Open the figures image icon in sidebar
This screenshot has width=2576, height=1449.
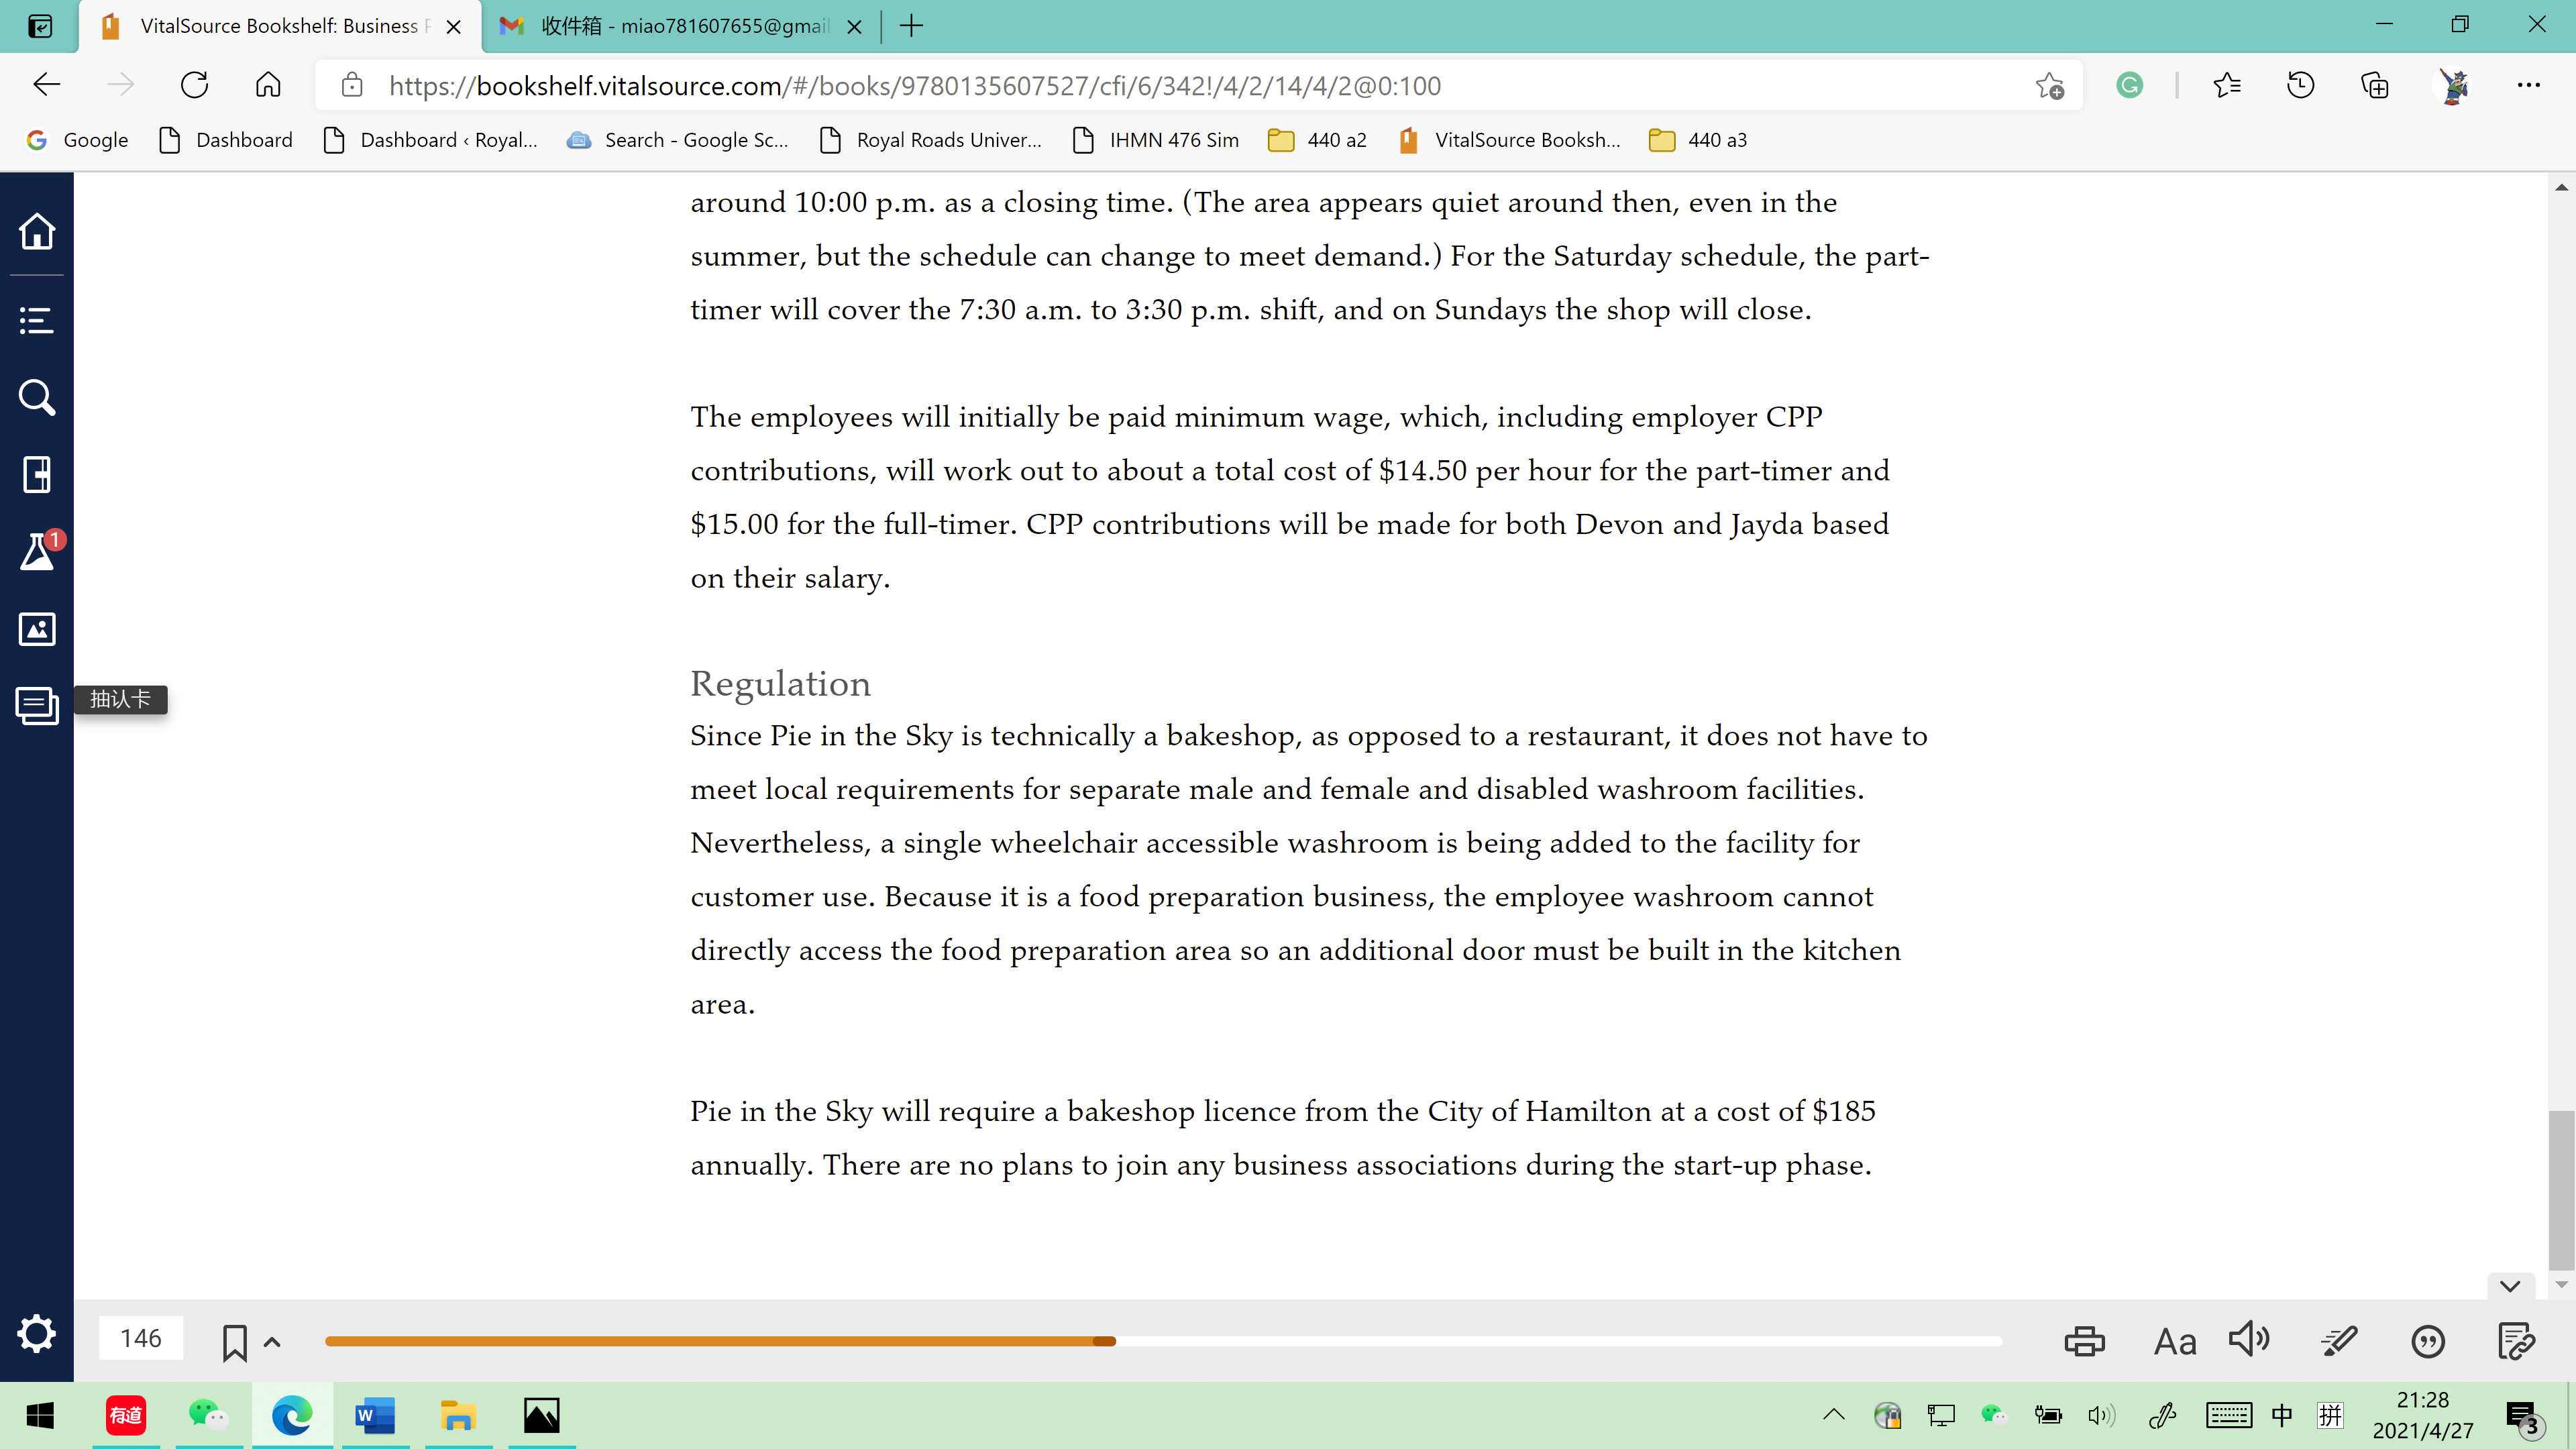(x=37, y=629)
